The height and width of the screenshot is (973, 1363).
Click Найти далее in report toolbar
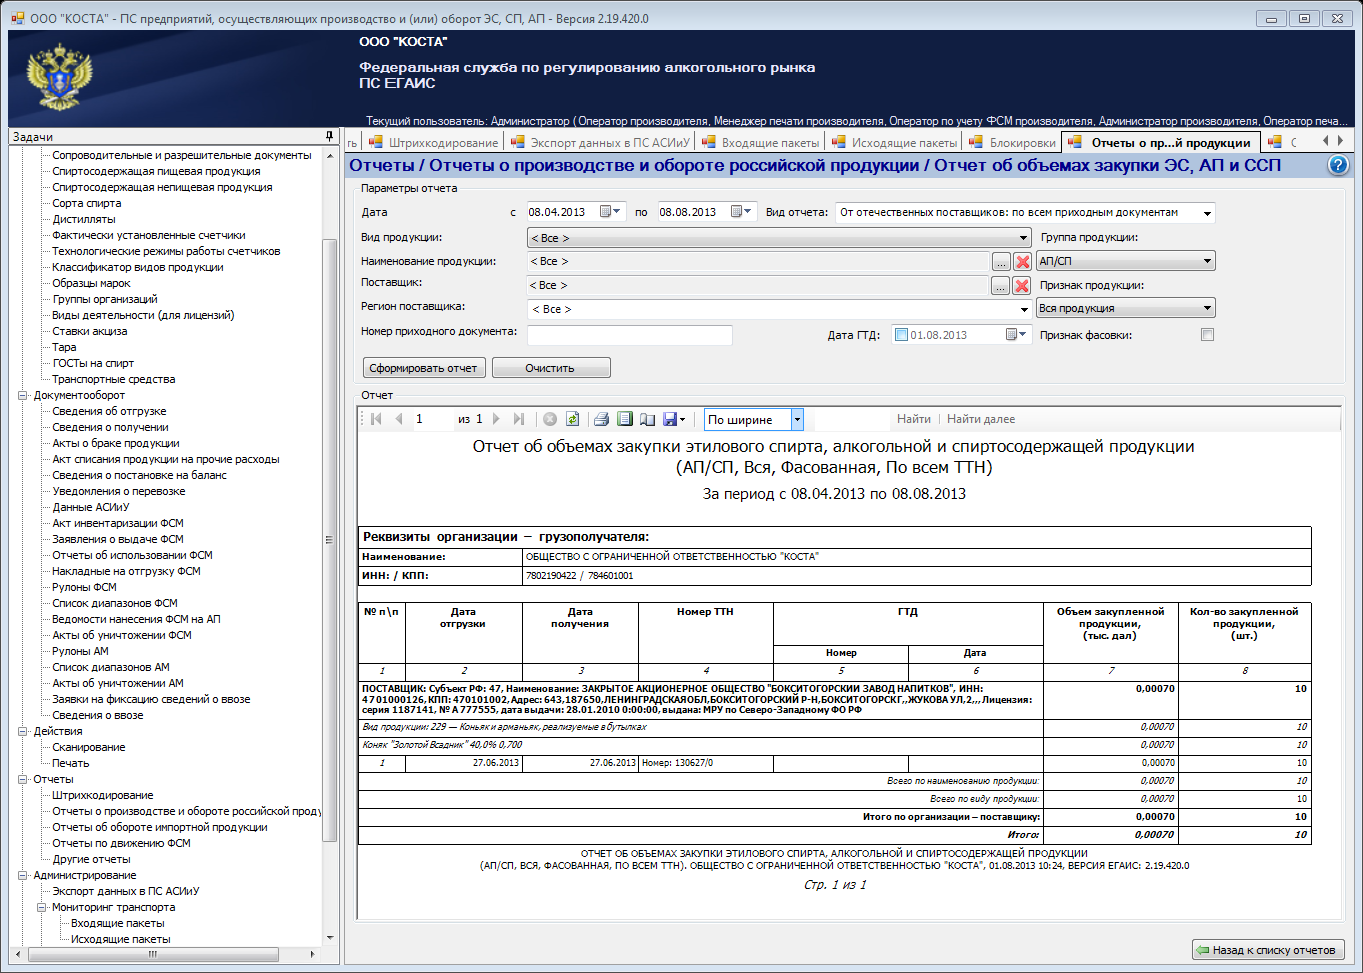[x=981, y=419]
